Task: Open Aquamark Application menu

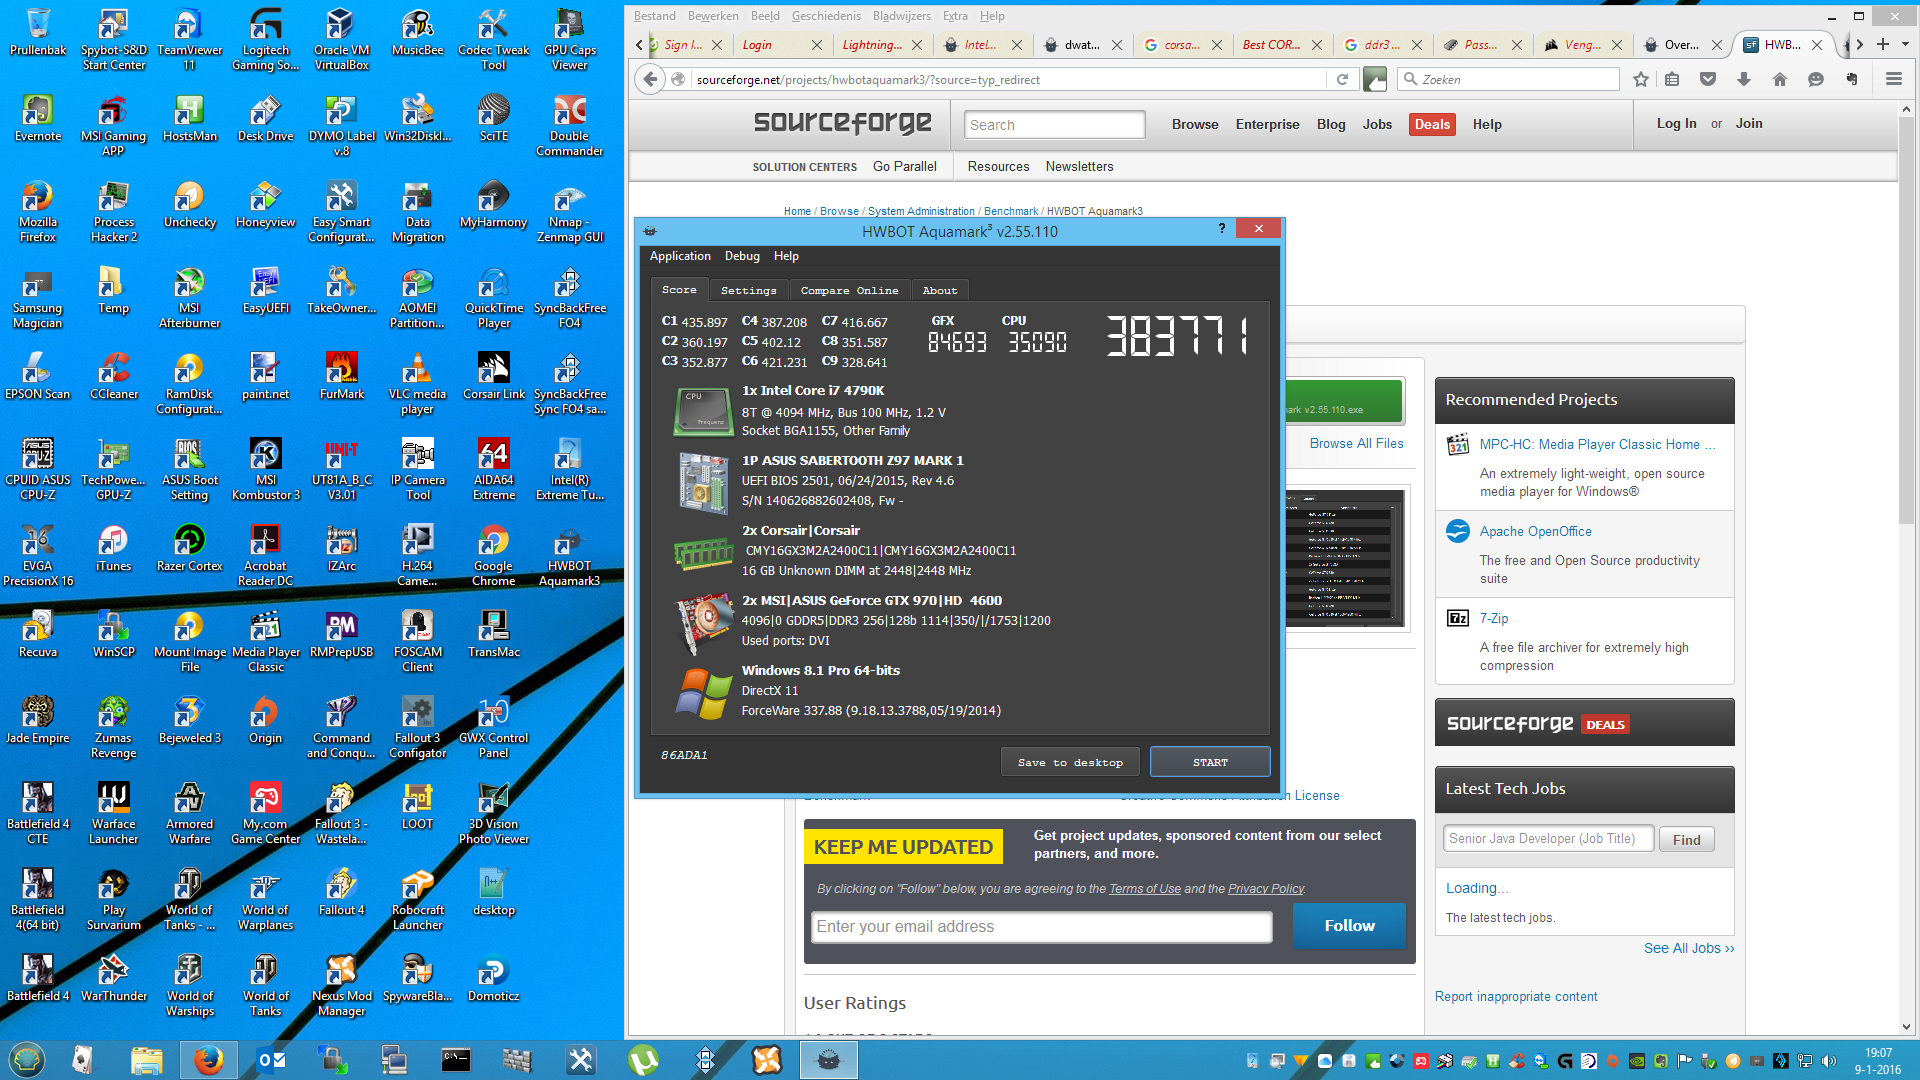Action: pyautogui.click(x=680, y=256)
